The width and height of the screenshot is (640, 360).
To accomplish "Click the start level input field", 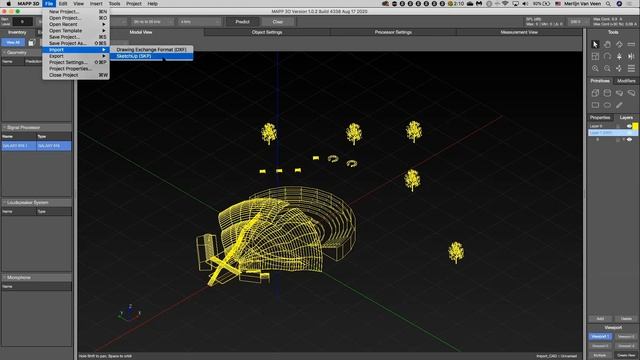I will 22,22.
